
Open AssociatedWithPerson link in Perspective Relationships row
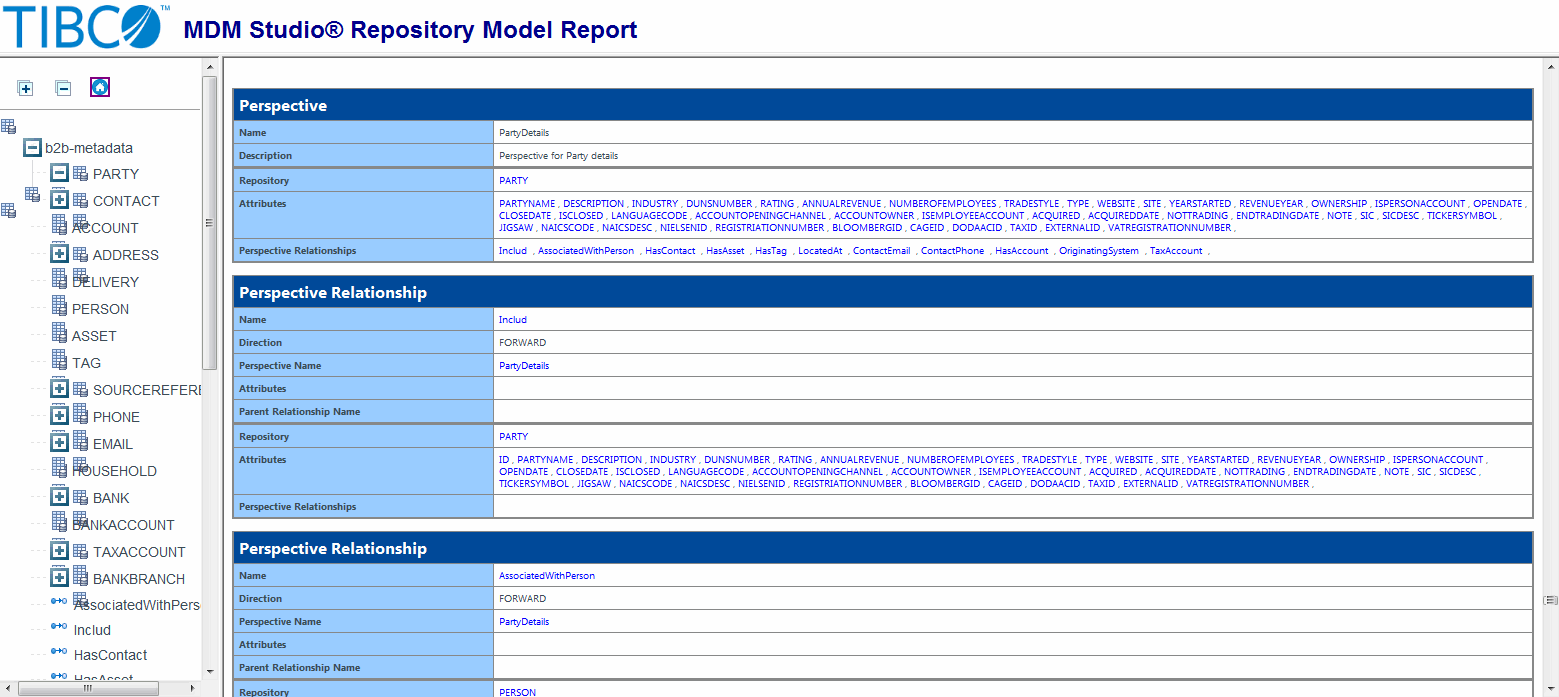[x=586, y=251]
